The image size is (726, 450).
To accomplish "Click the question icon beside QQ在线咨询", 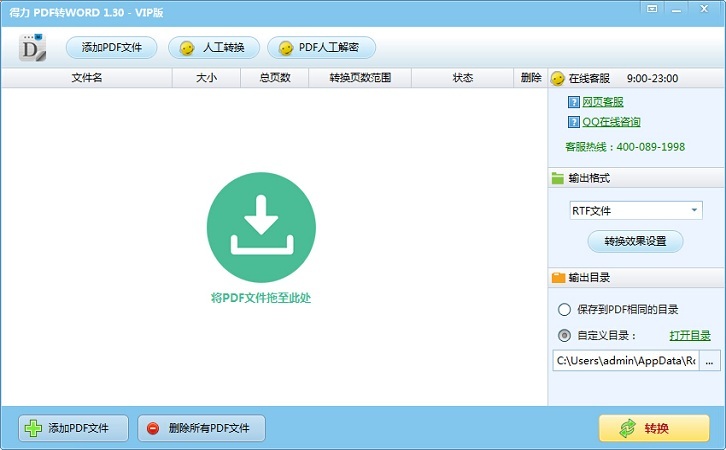I will pyautogui.click(x=573, y=122).
